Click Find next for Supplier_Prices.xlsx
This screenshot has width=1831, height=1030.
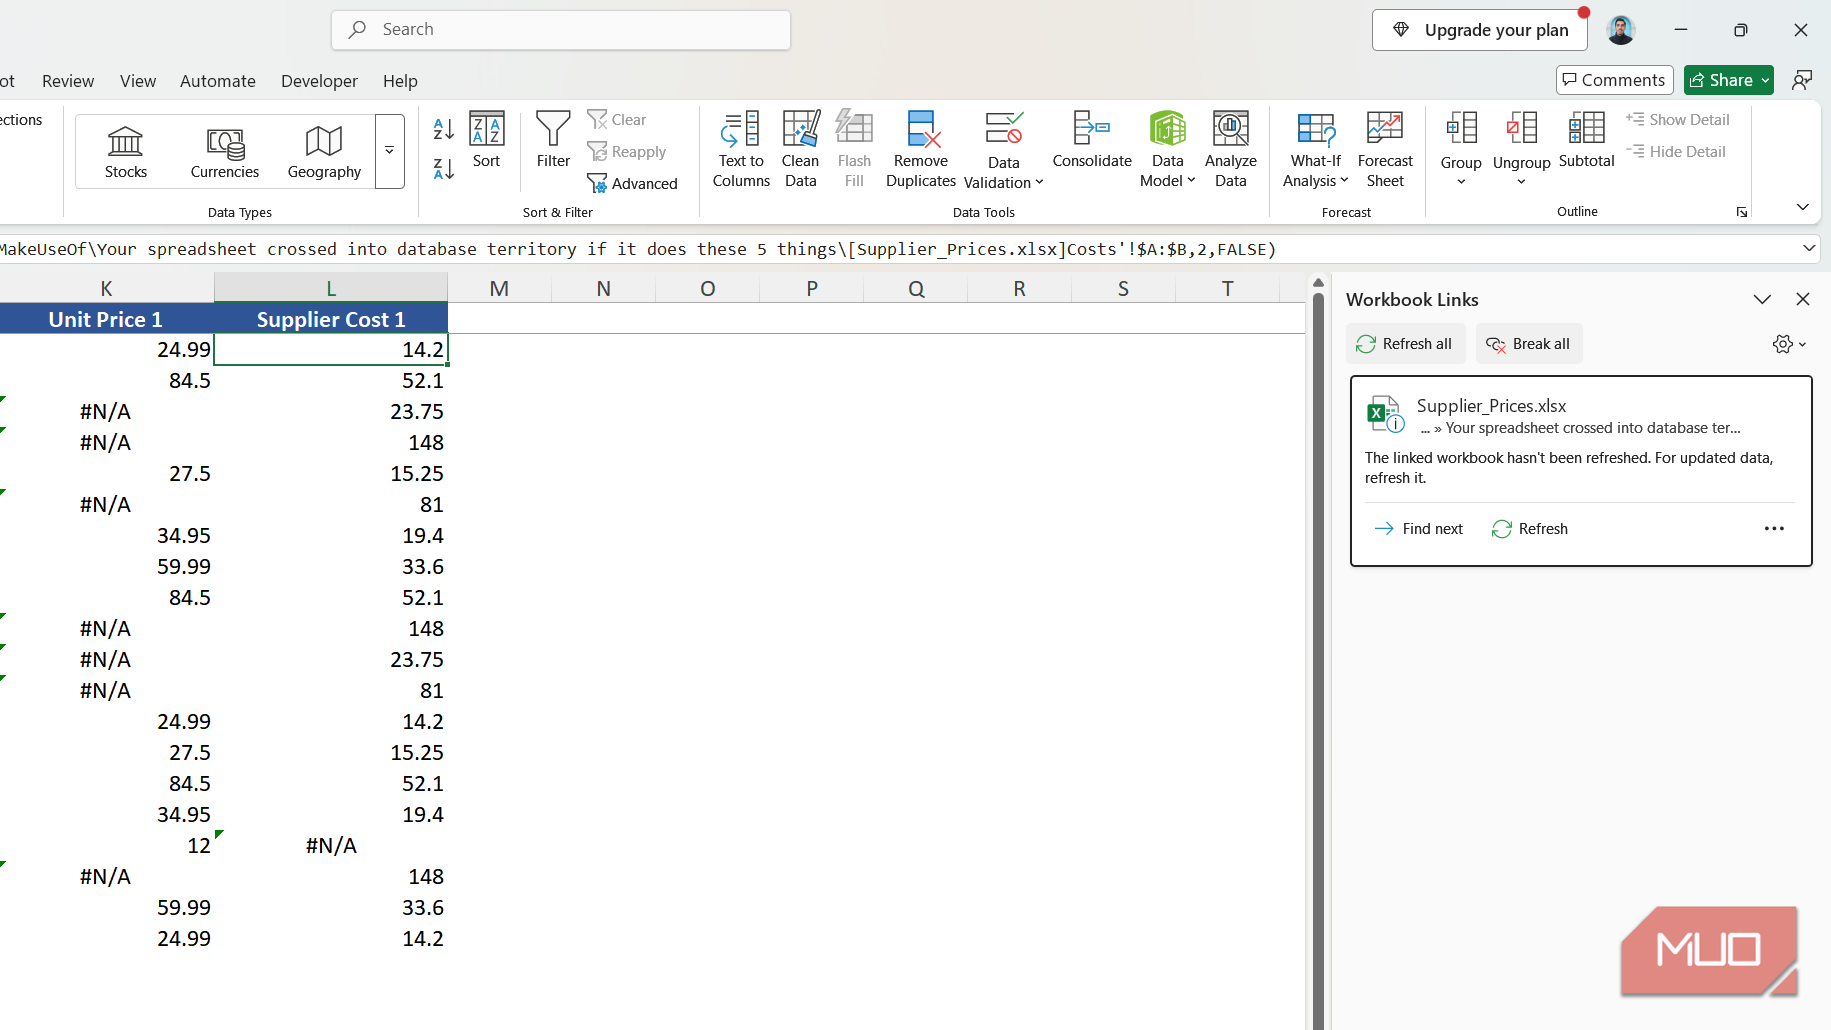point(1419,529)
